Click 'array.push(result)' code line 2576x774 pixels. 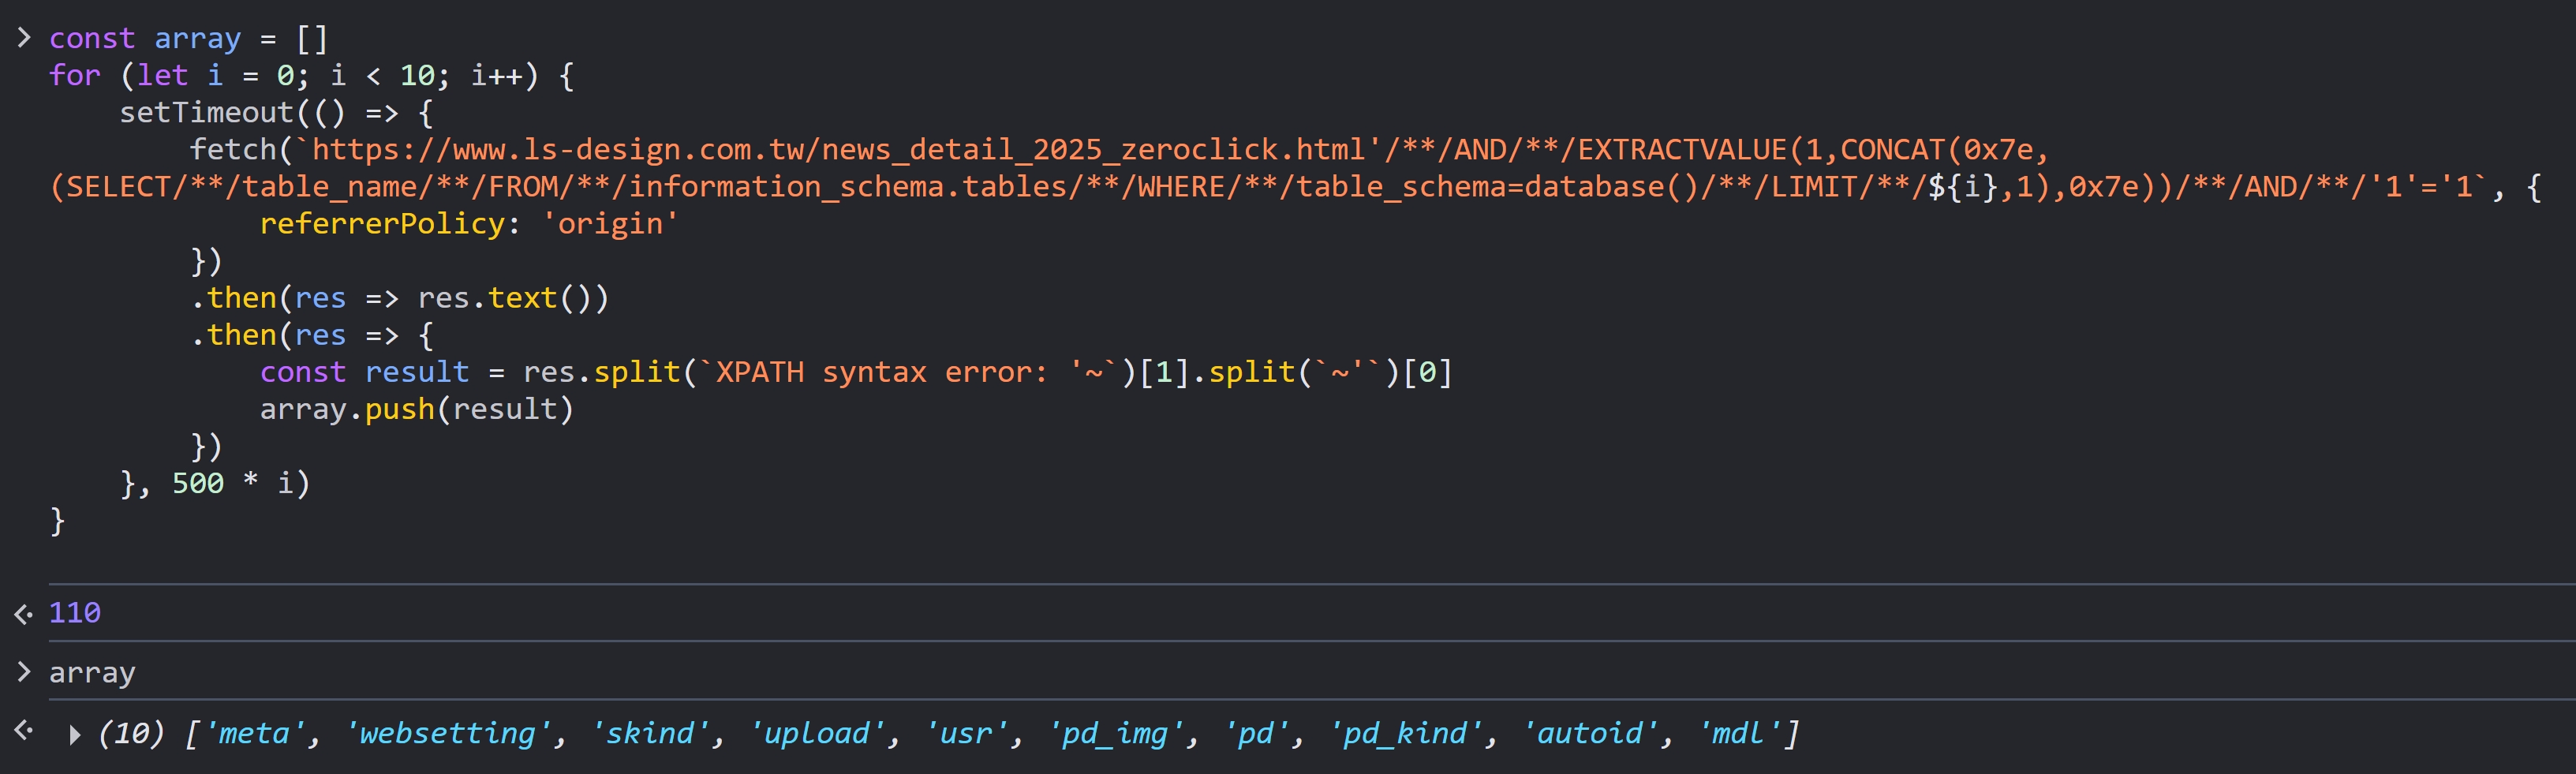(x=417, y=409)
